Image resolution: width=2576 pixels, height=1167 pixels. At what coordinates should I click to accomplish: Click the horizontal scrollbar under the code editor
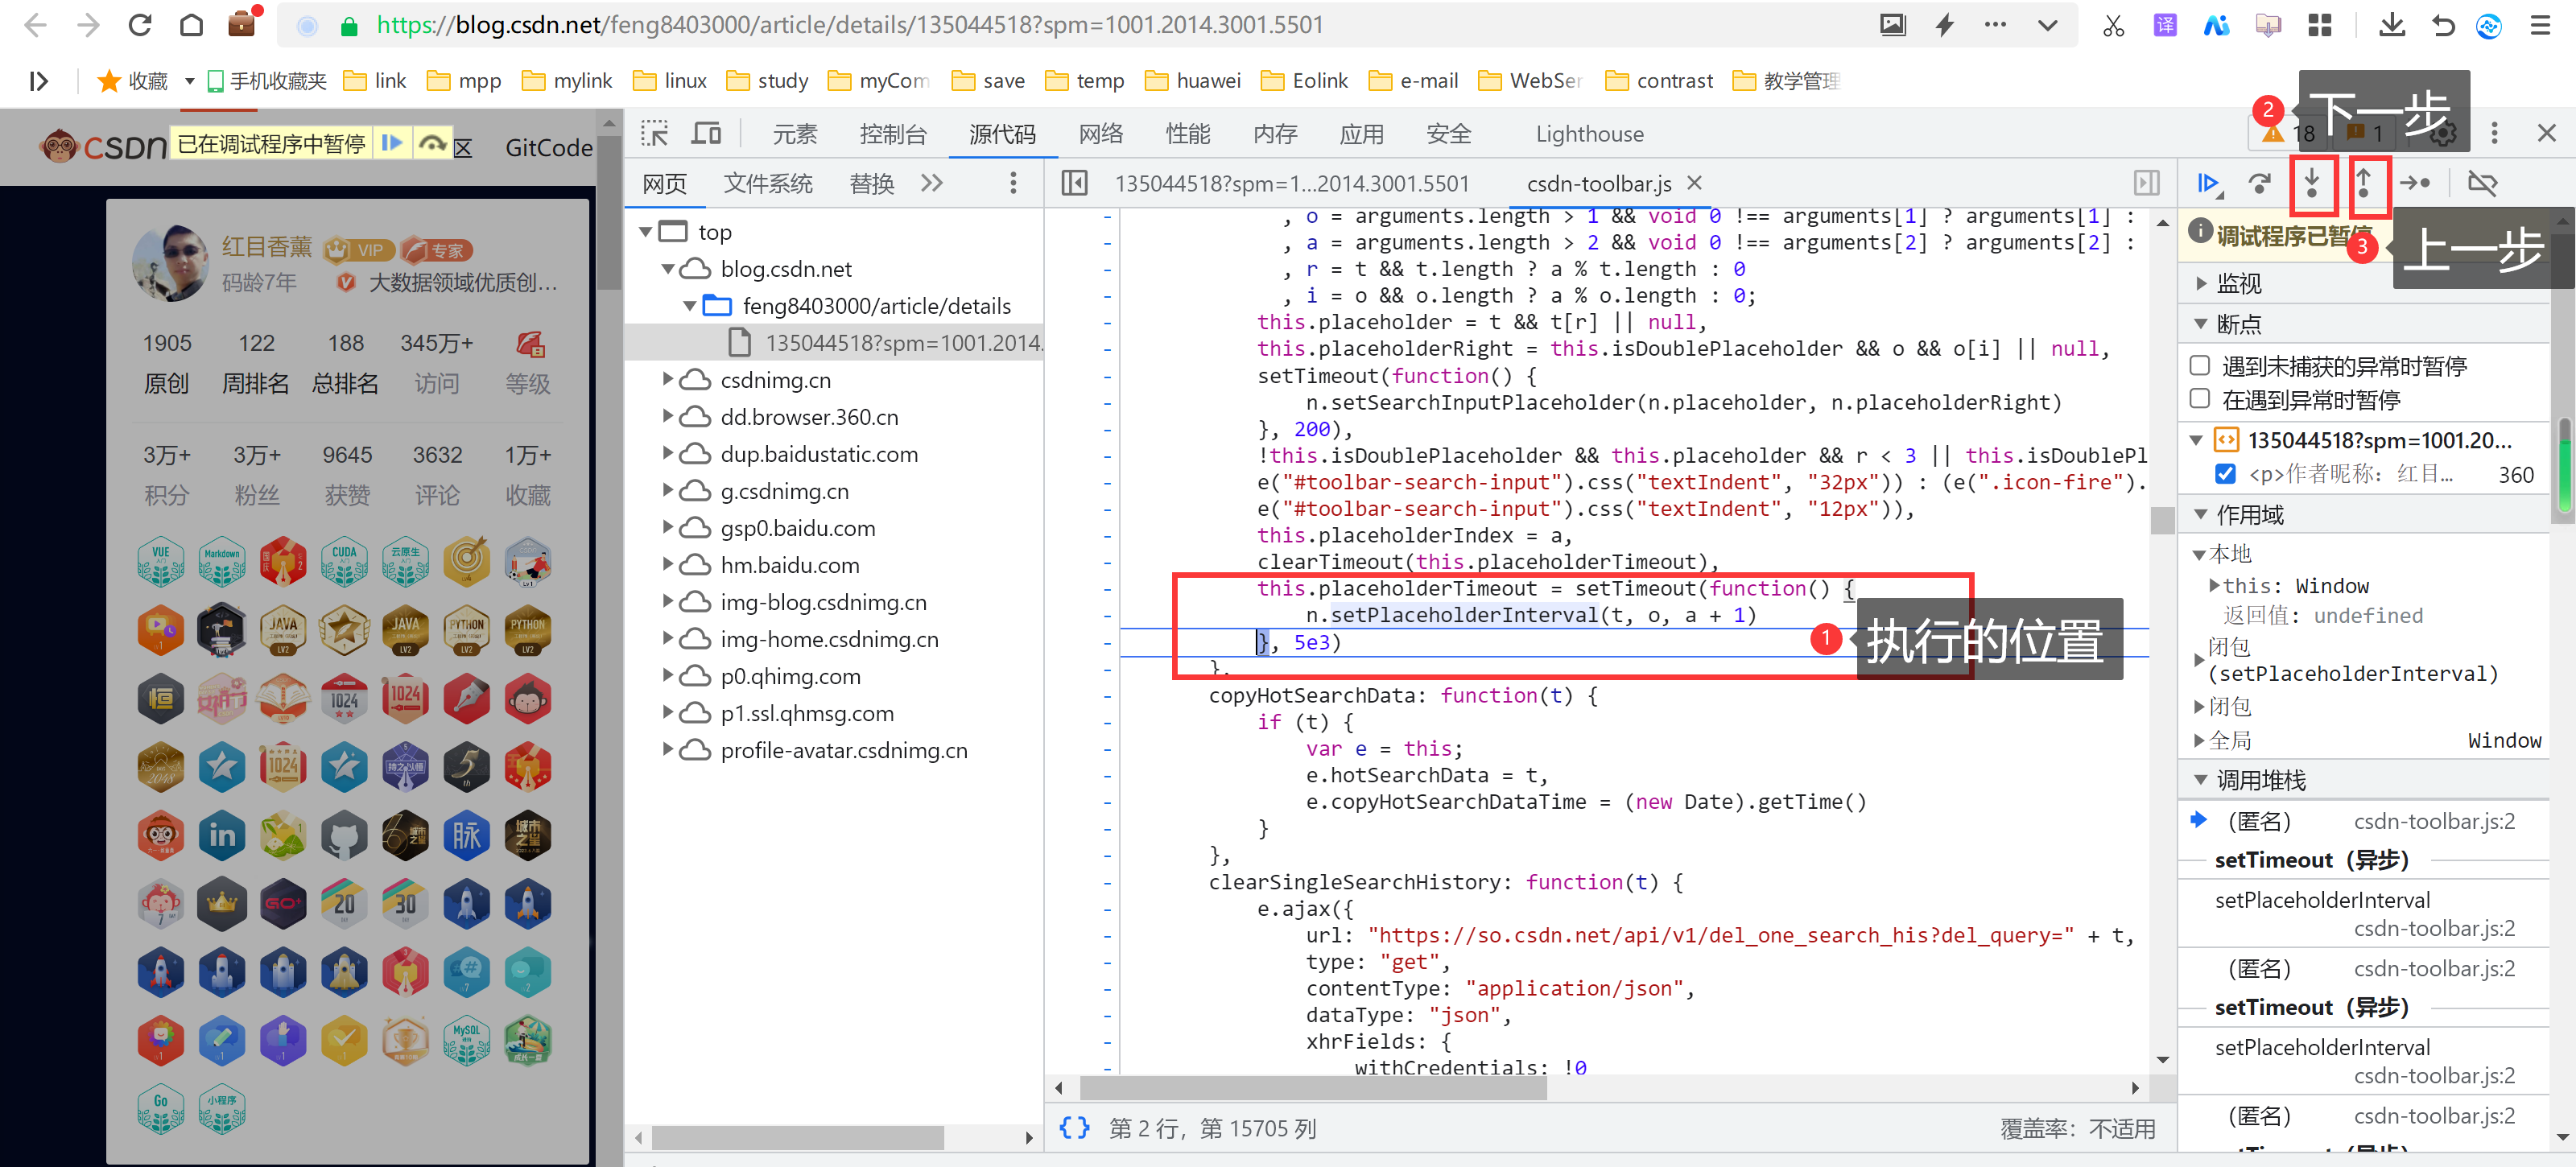1315,1088
